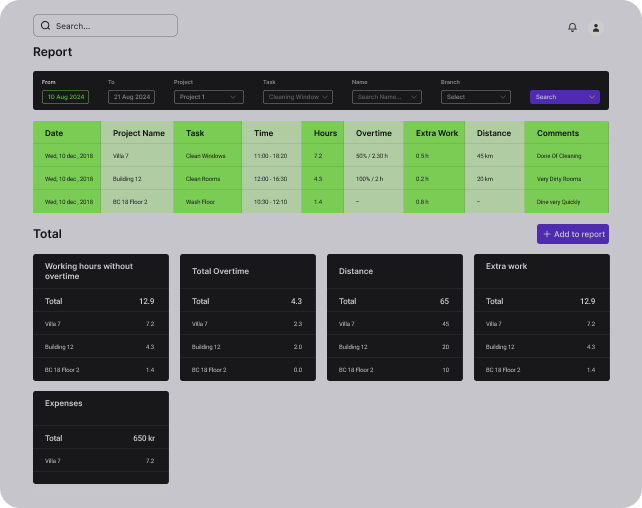Click the purple Search button
This screenshot has width=642, height=508.
point(564,97)
